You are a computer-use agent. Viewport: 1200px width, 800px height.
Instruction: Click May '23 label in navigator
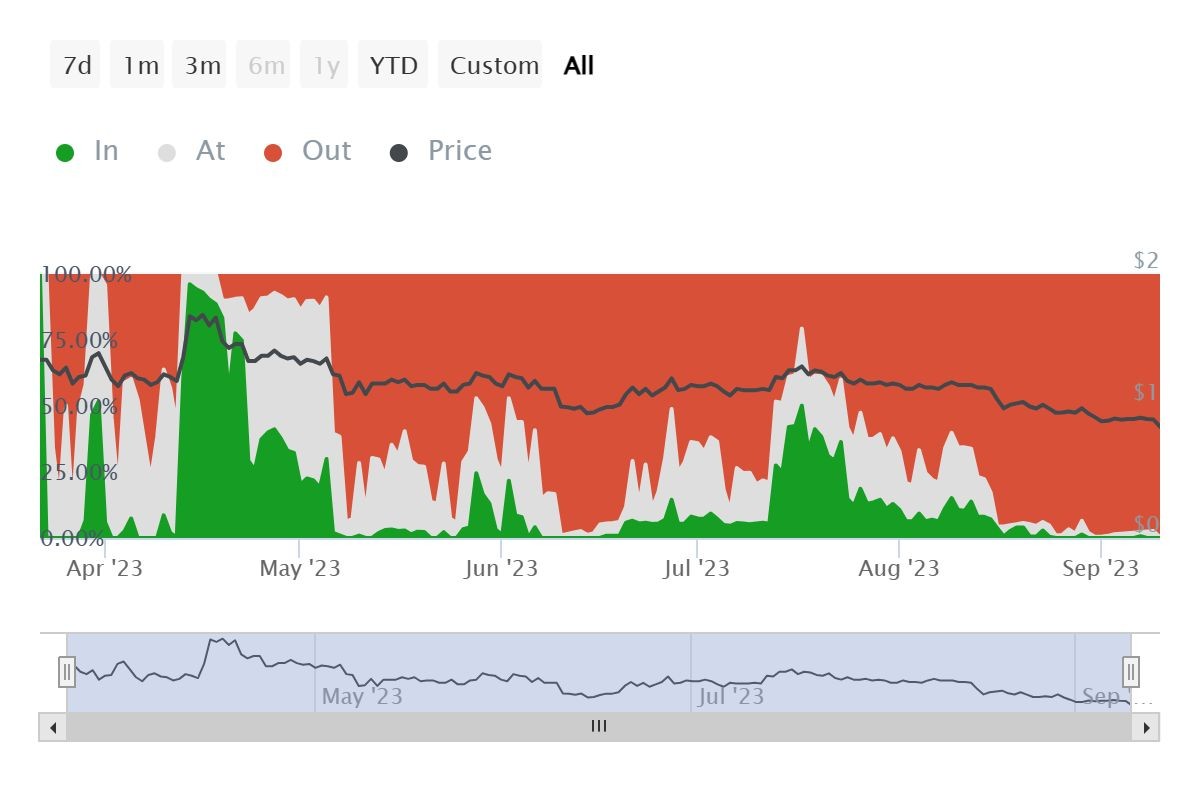point(362,696)
